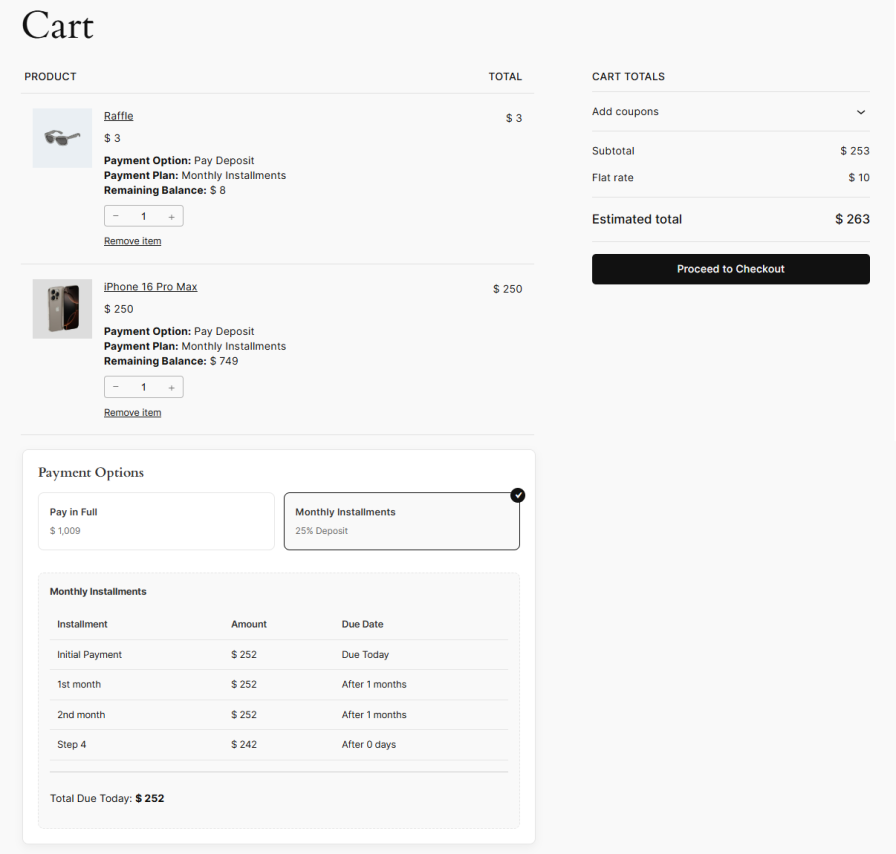
Task: Click the Initial Payment row label
Action: (89, 655)
